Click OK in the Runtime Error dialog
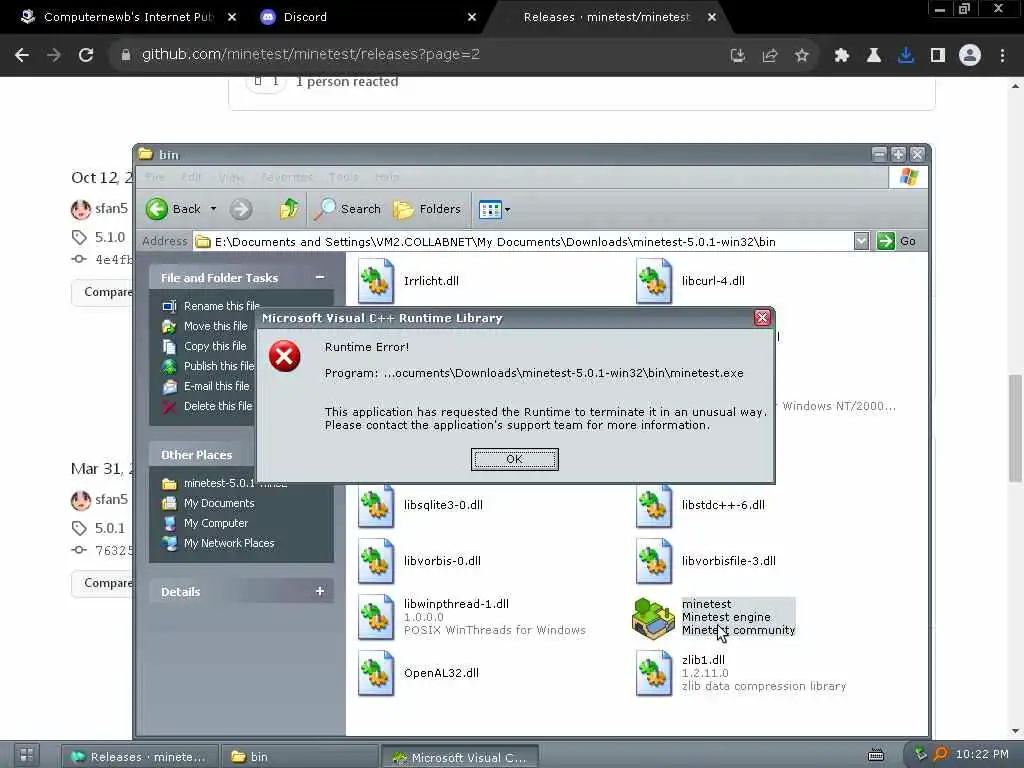 click(x=515, y=459)
